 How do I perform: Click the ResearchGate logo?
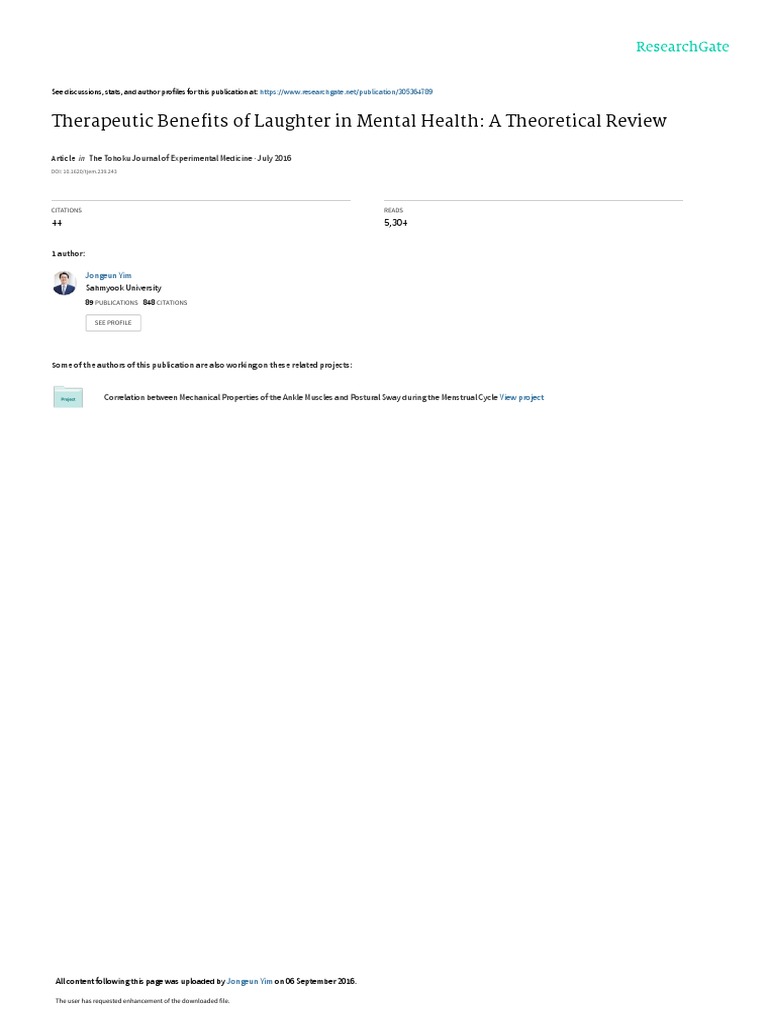[682, 46]
